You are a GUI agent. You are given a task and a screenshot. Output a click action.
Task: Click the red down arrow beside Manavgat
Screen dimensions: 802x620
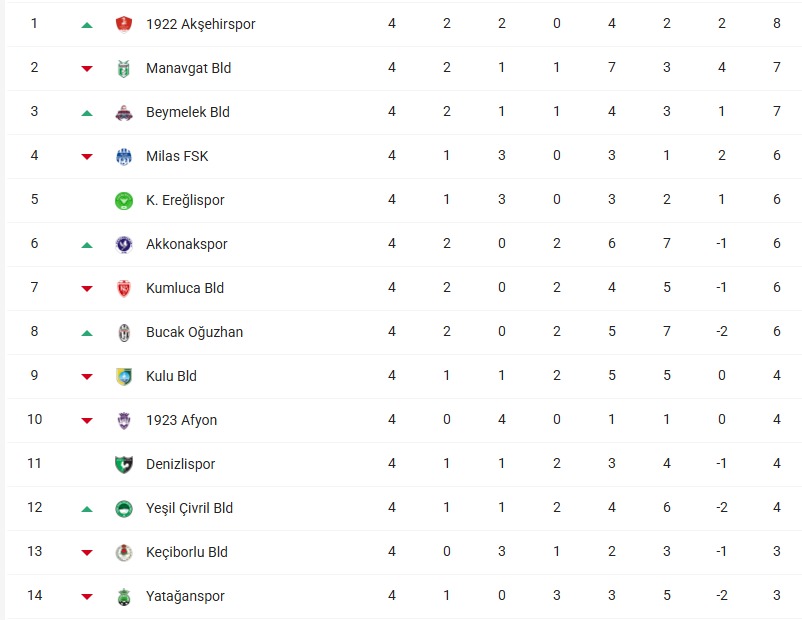(87, 69)
